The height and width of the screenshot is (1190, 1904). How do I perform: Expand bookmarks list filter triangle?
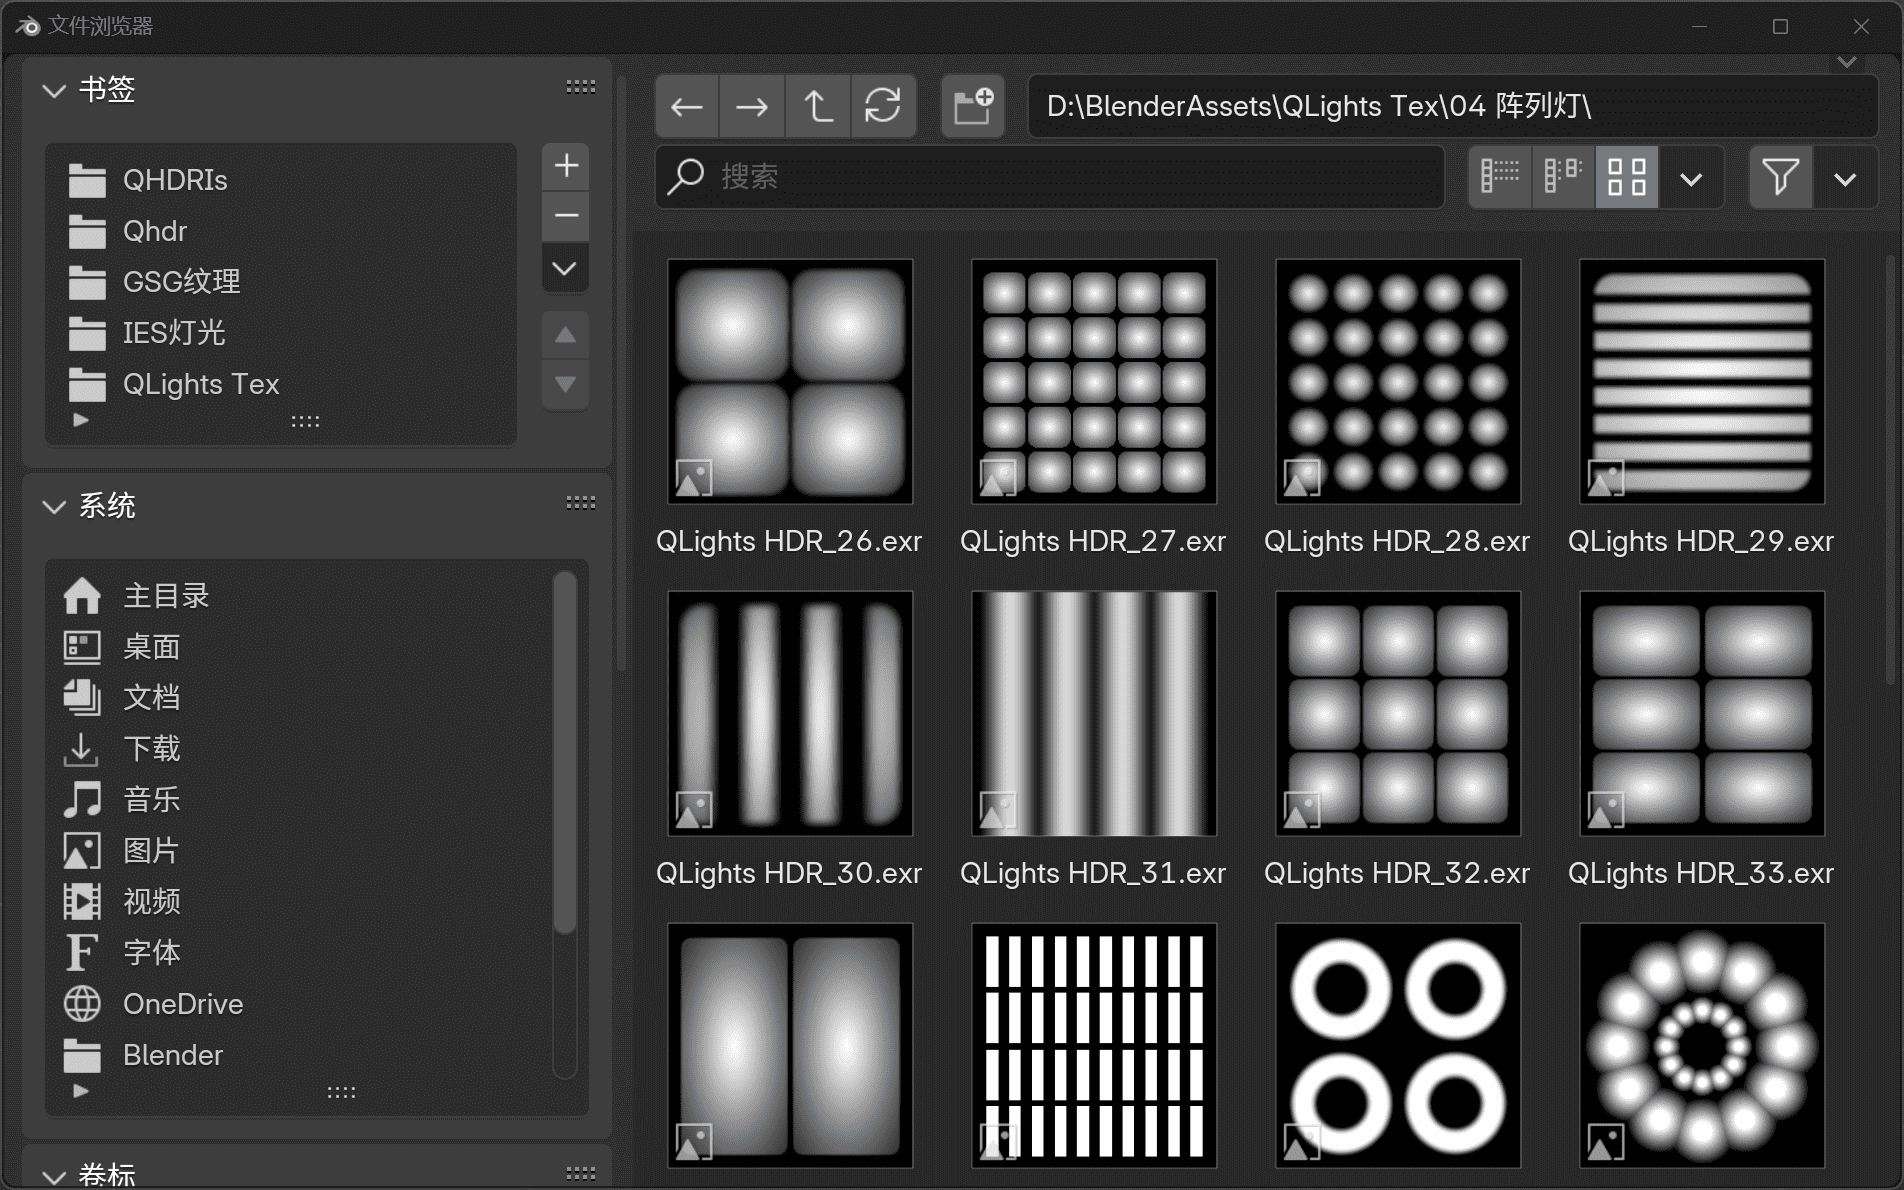81,420
